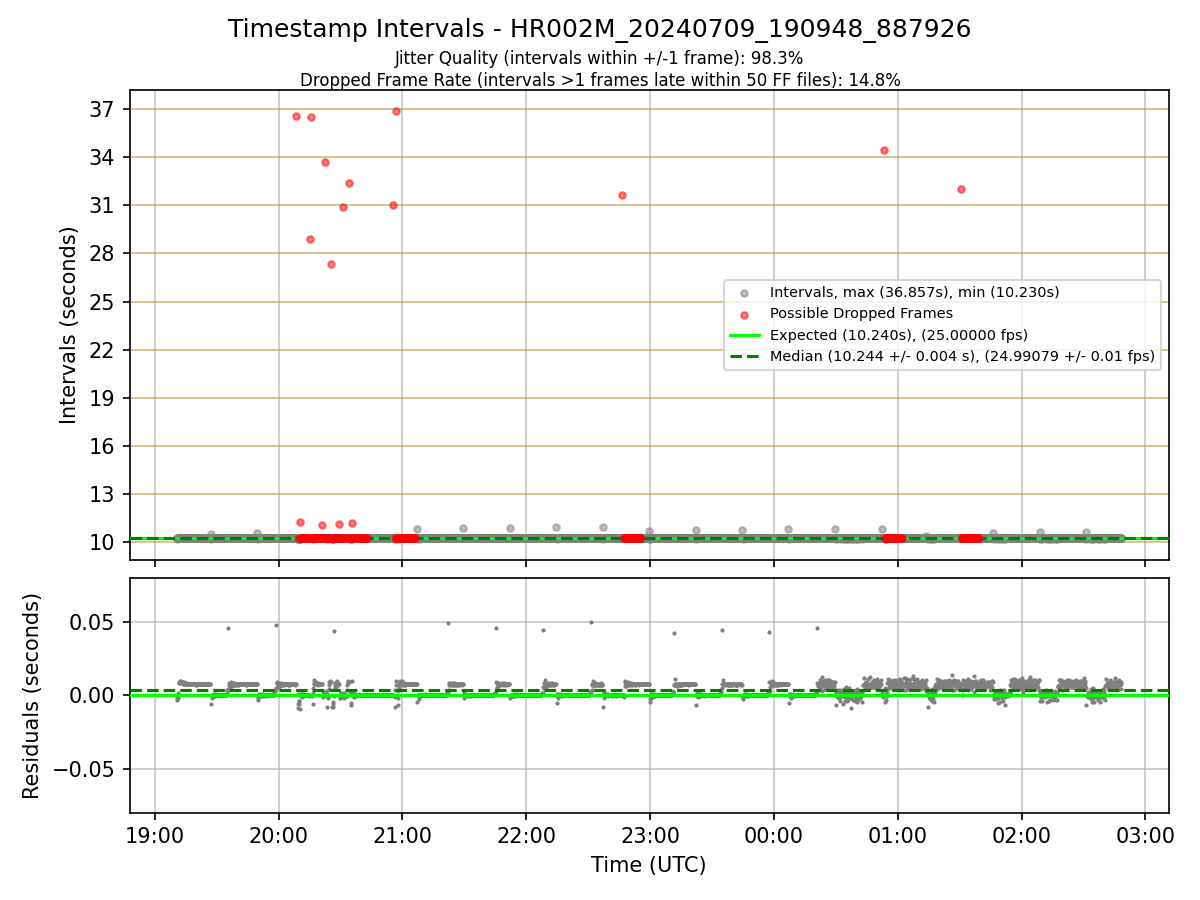Click the 'Jitter Quality' 98.3% subtitle line

(x=599, y=58)
